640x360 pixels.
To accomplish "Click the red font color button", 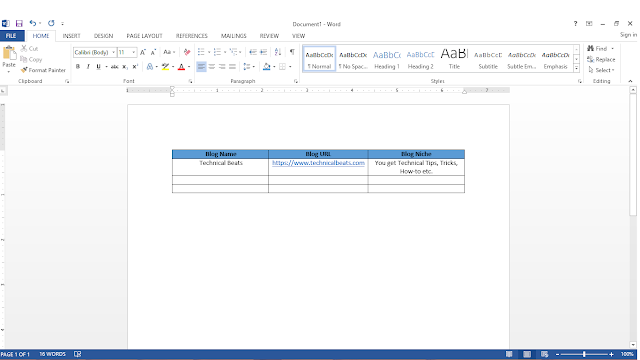I will click(182, 67).
